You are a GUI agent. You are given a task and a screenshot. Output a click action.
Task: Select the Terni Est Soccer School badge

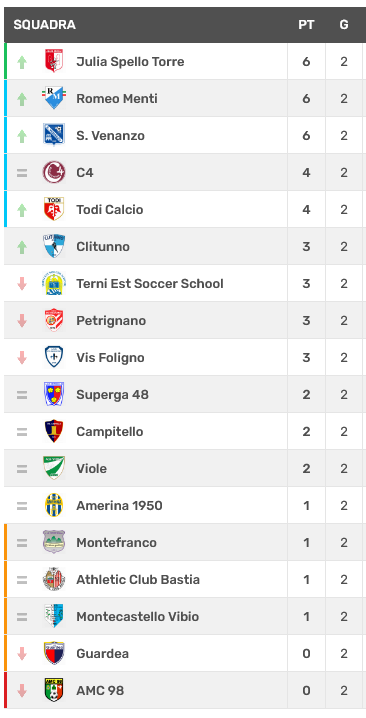(x=54, y=283)
